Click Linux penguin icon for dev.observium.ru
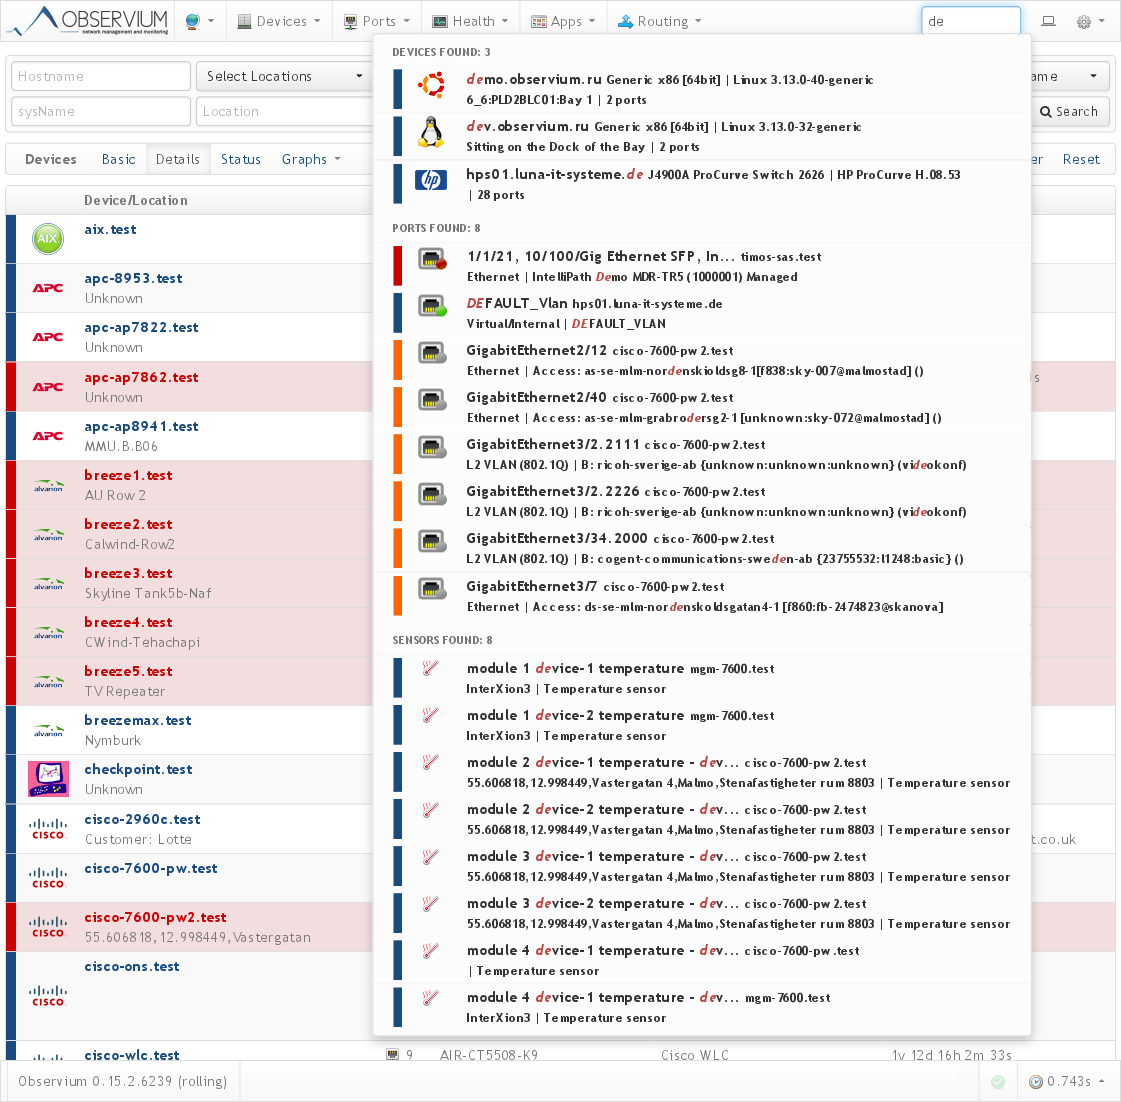Image resolution: width=1121 pixels, height=1102 pixels. click(431, 133)
